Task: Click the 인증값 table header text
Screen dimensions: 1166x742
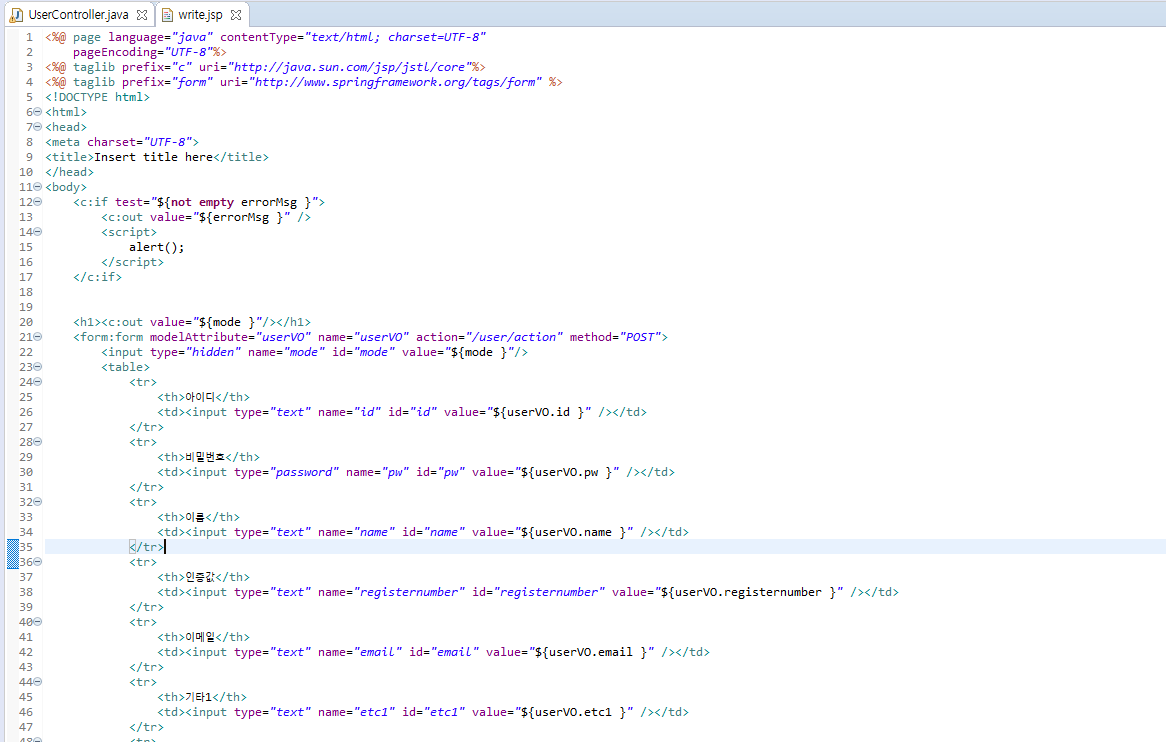Action: (200, 577)
